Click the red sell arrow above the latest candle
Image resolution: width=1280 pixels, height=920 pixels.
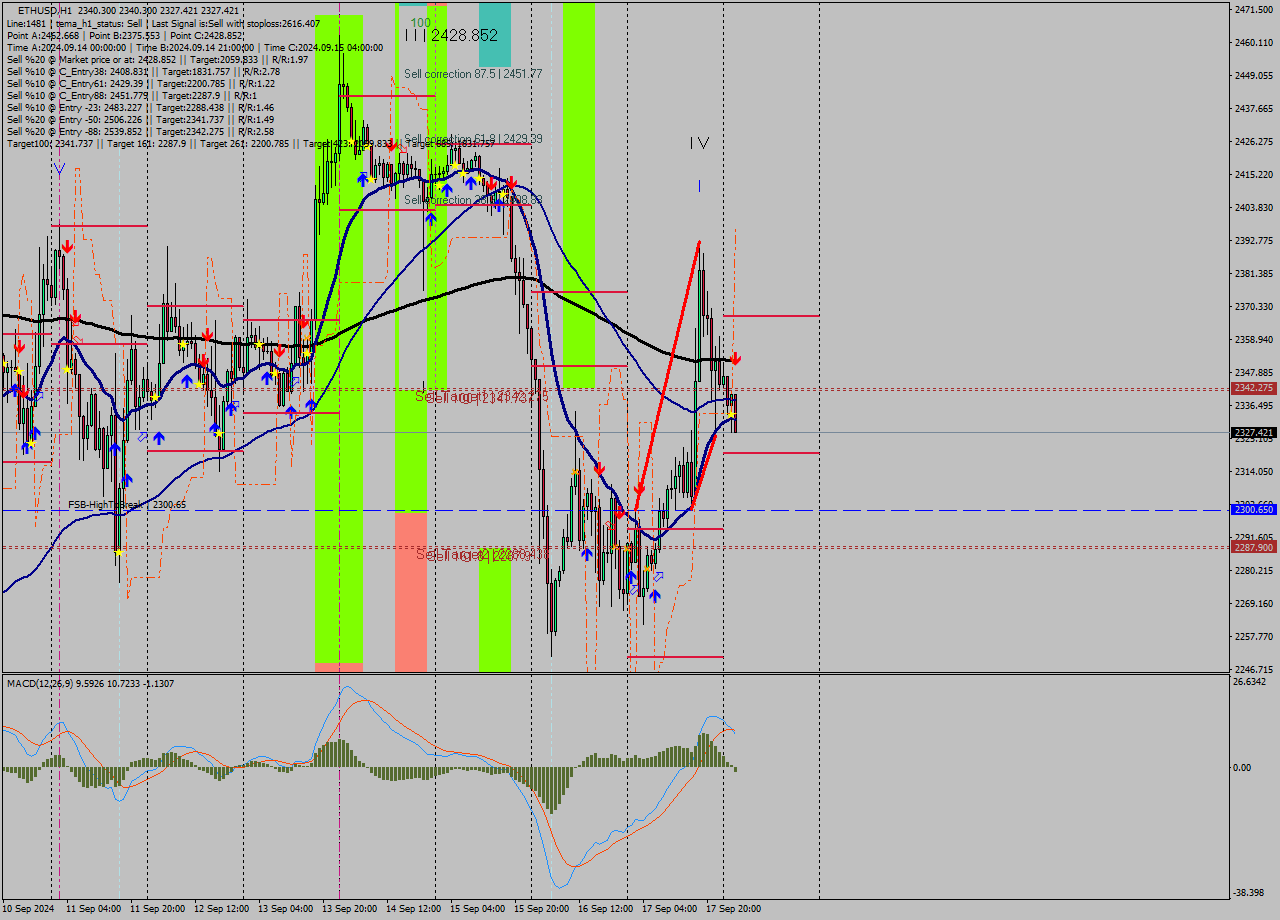coord(736,358)
